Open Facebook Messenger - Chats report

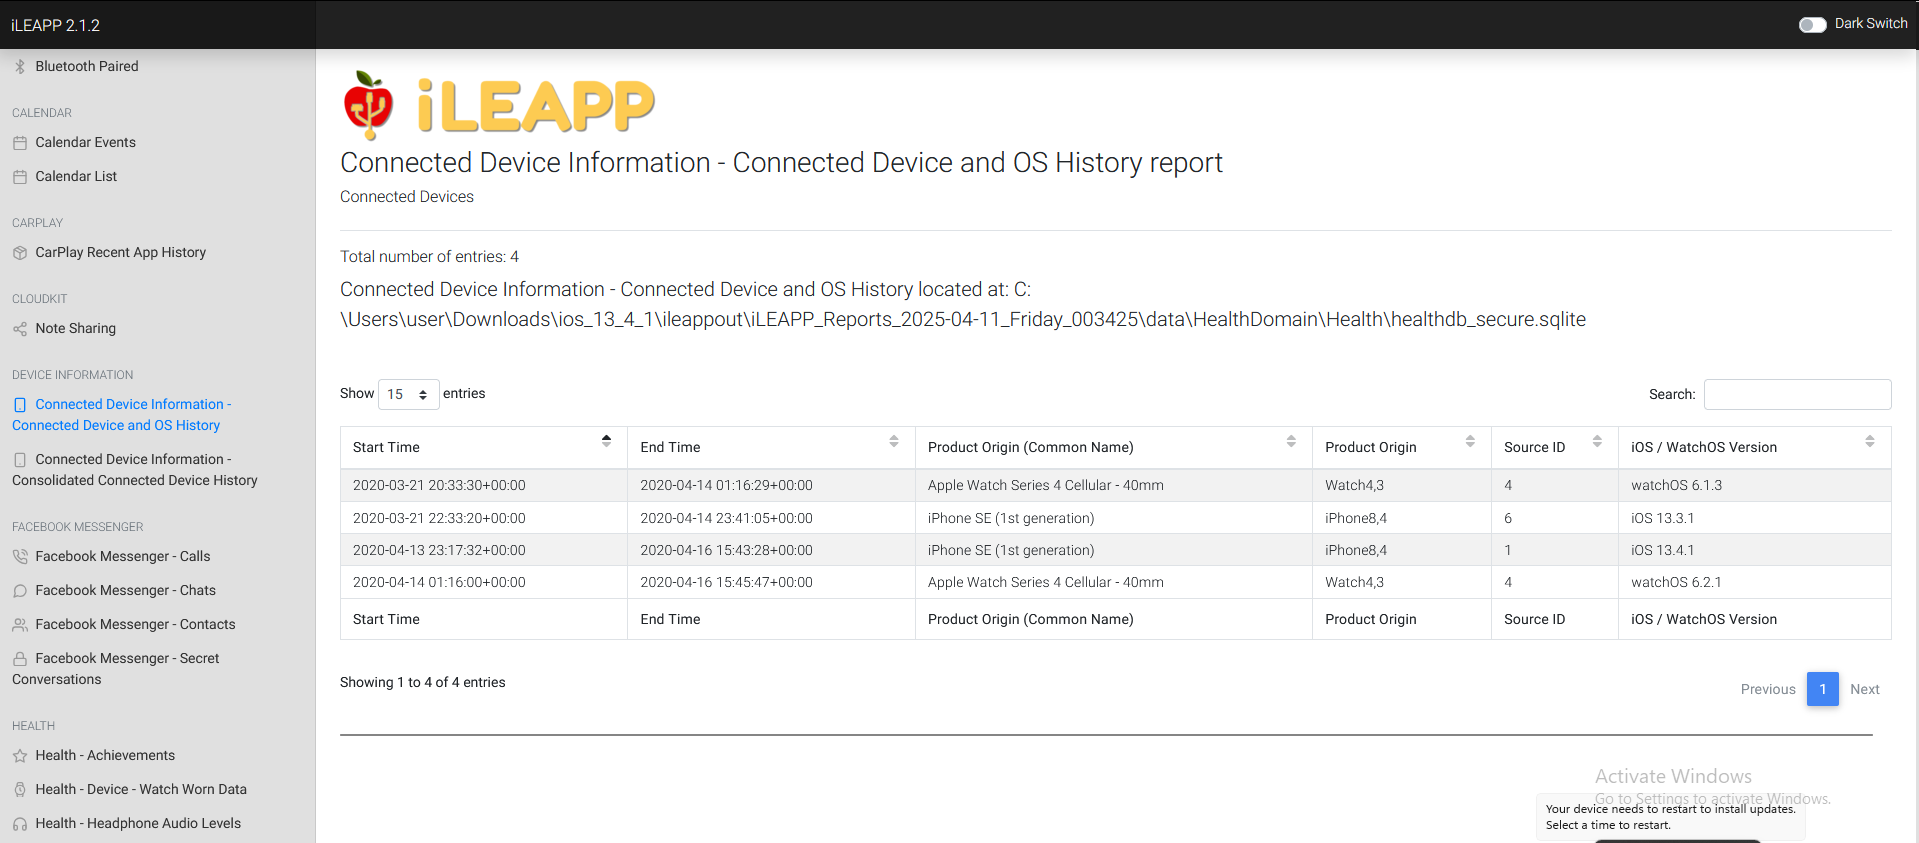[125, 590]
